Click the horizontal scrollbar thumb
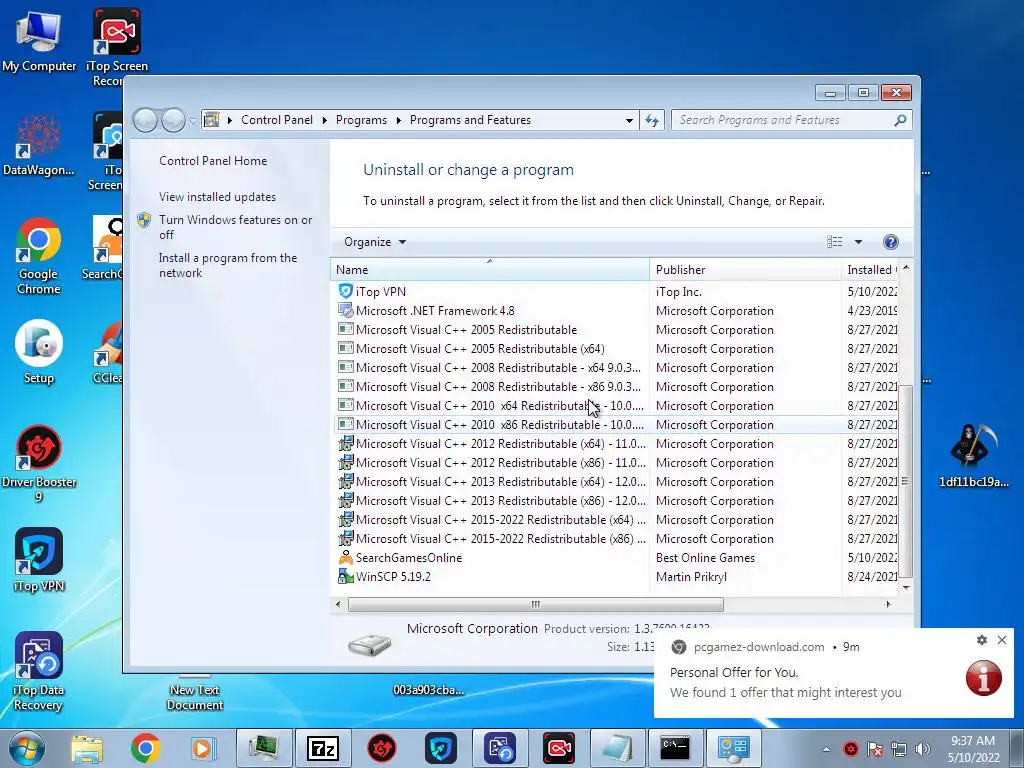 (536, 605)
